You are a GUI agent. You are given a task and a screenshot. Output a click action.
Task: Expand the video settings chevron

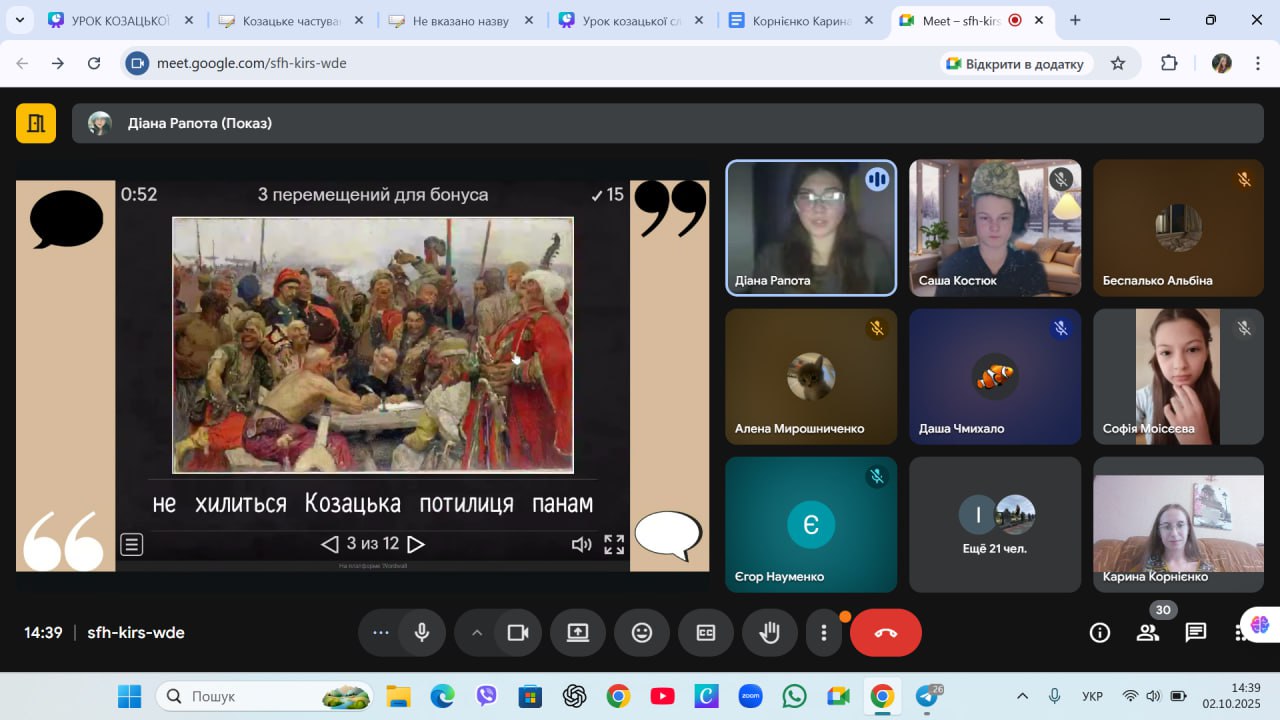[477, 632]
